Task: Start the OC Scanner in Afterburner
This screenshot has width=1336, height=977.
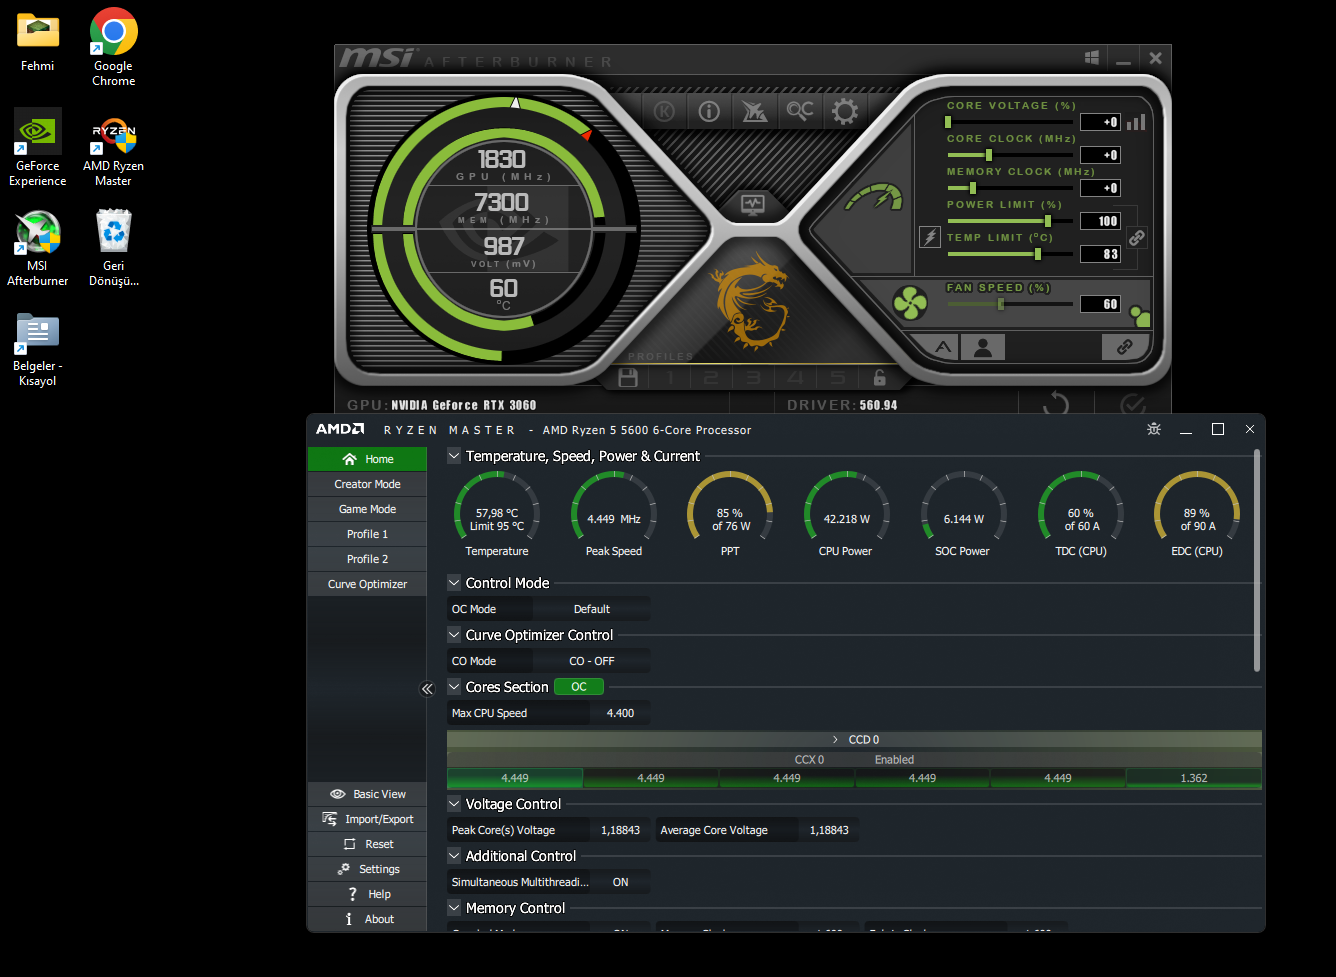Action: [800, 111]
